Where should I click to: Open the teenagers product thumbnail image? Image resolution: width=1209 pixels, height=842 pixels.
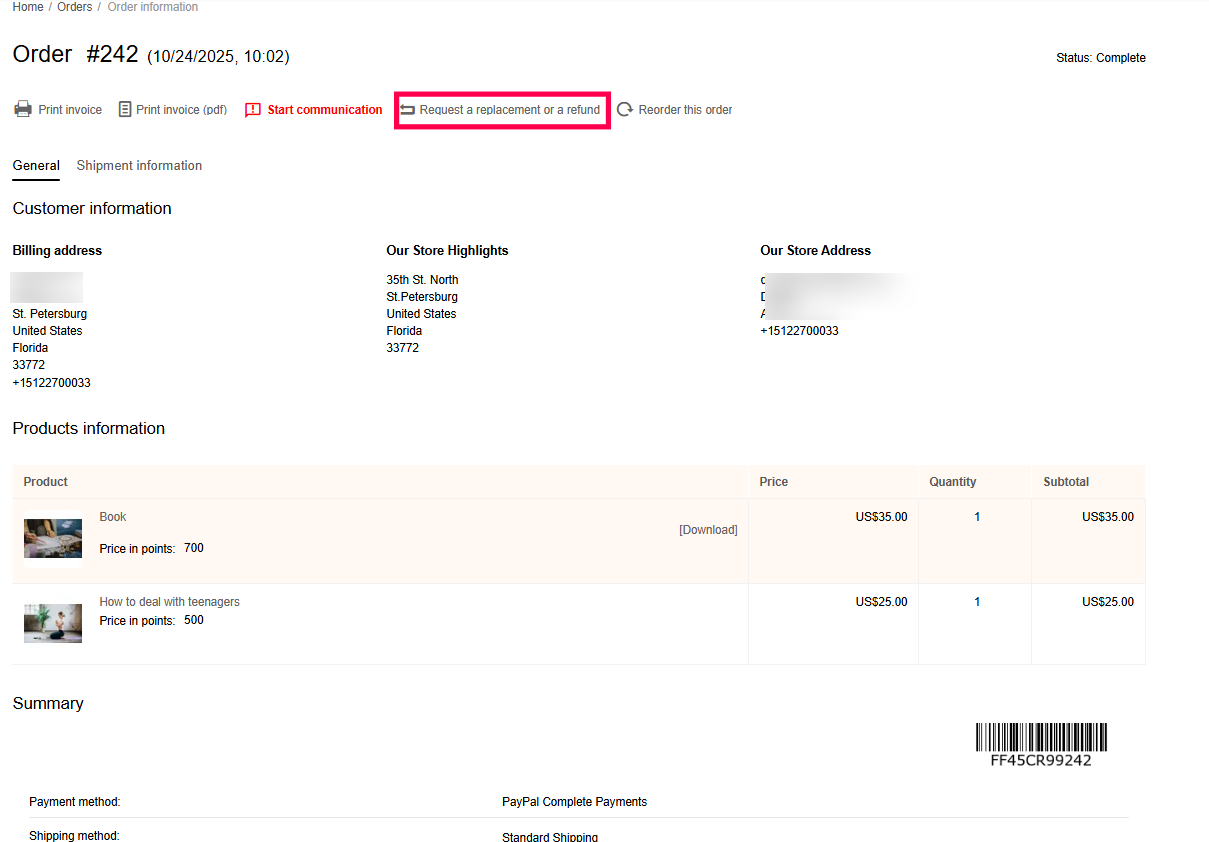(x=53, y=623)
